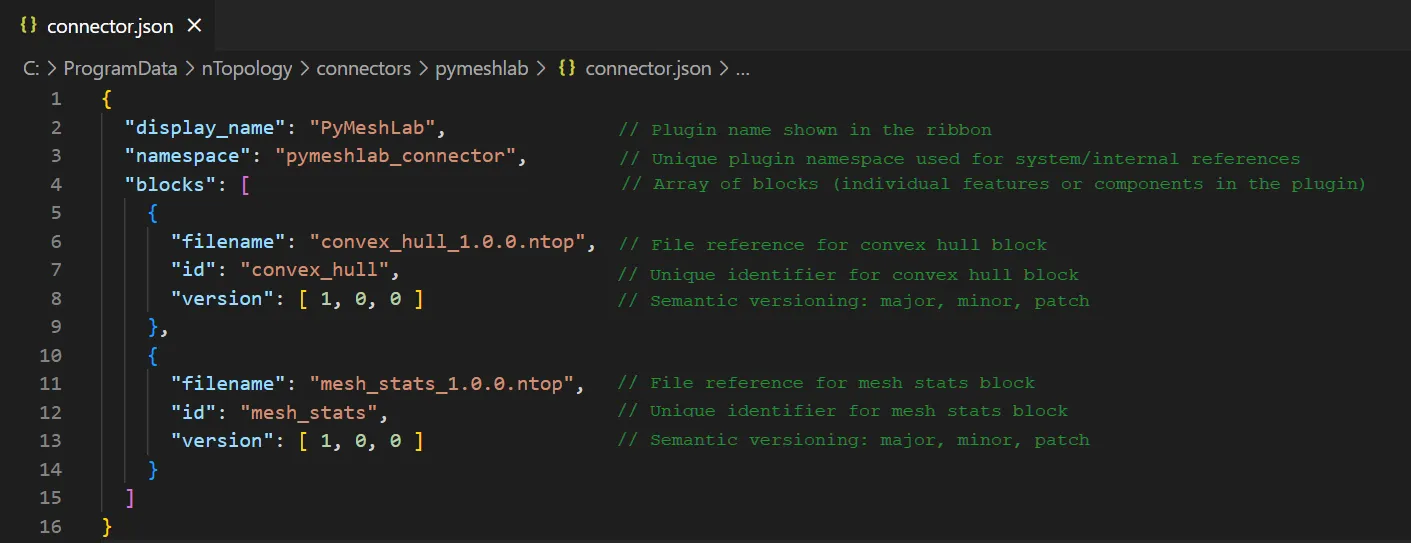This screenshot has width=1411, height=543.
Task: Click connector.json in the breadcrumb path
Action: pos(648,69)
